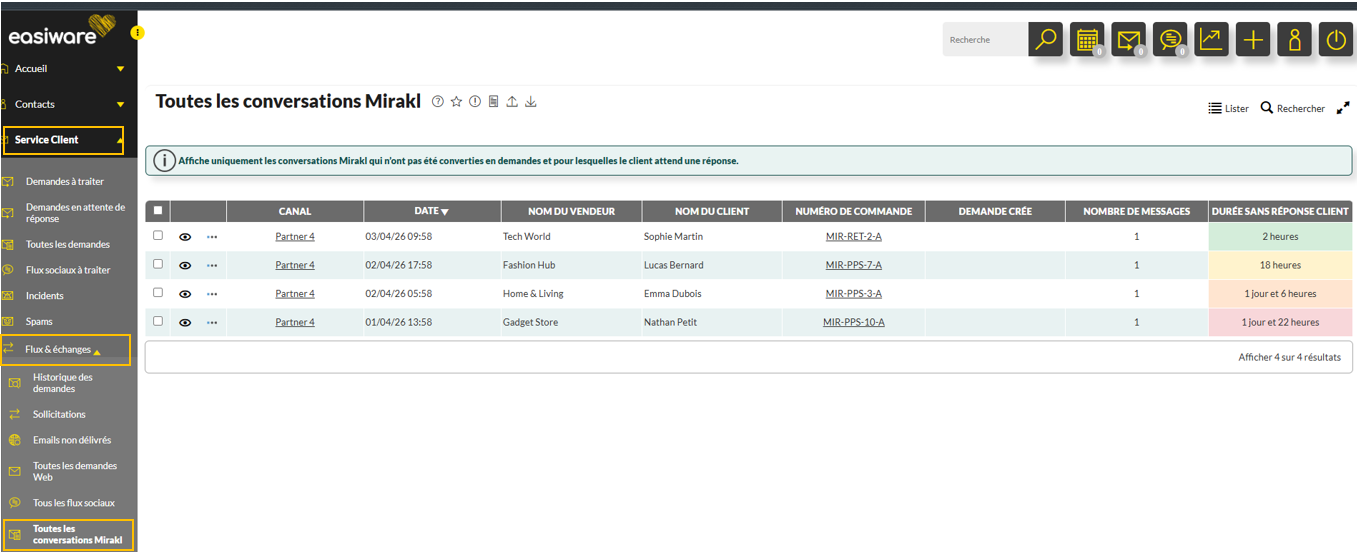This screenshot has height=552, width=1357.
Task: Click the plus icon to create new
Action: (1252, 40)
